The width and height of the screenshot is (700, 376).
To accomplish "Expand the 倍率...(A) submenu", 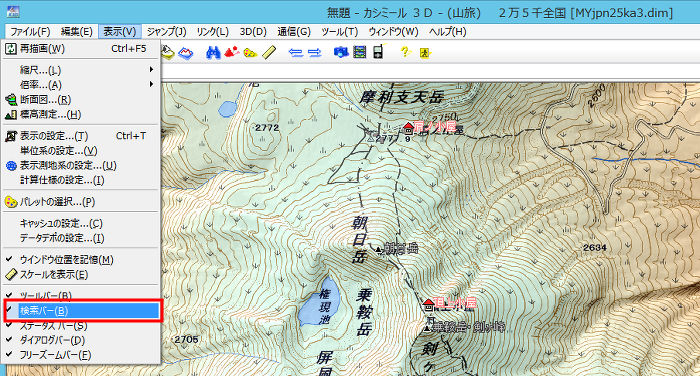I will [82, 84].
